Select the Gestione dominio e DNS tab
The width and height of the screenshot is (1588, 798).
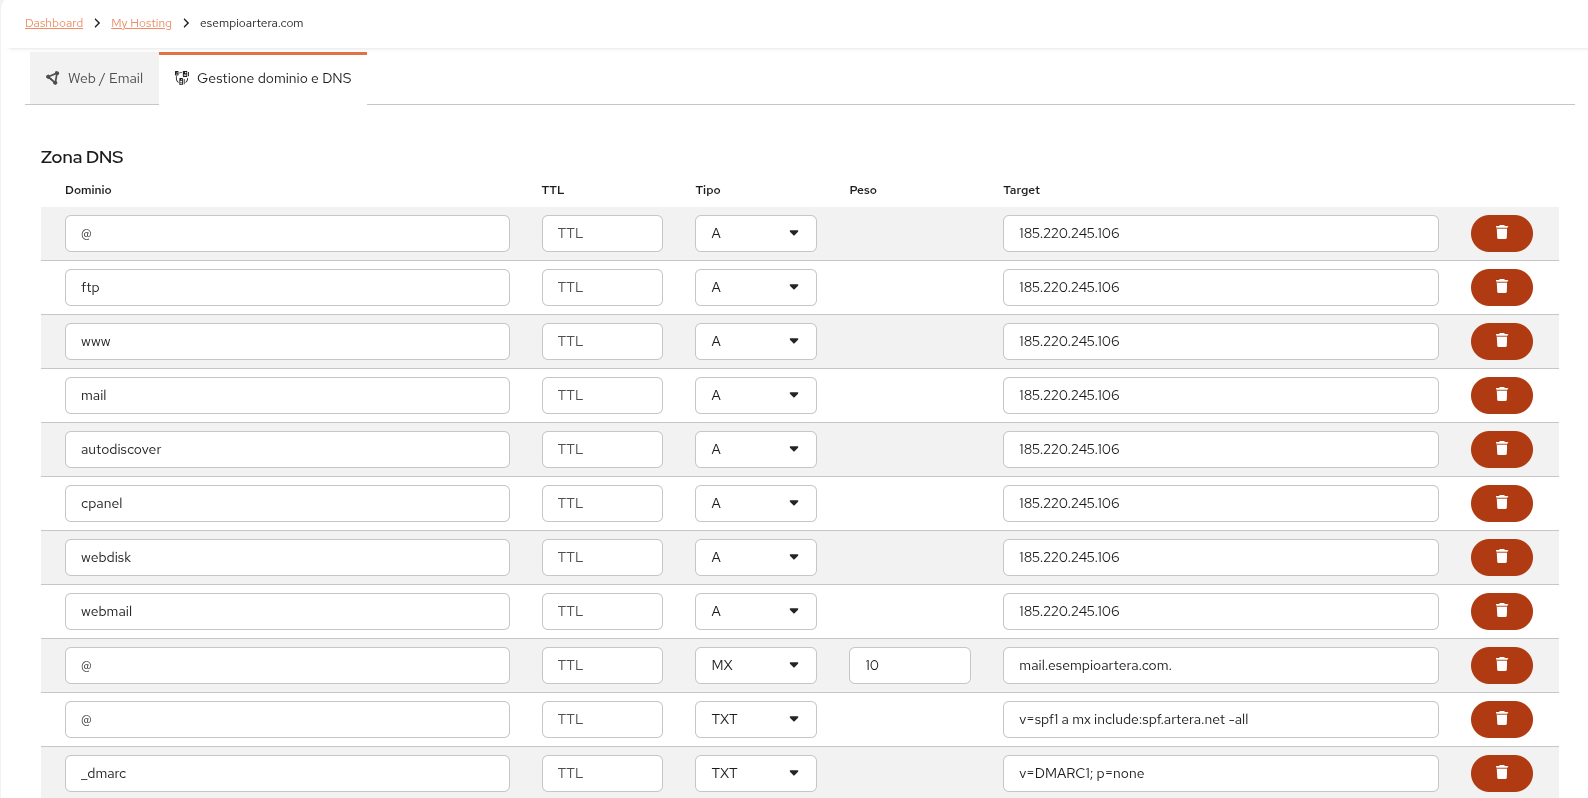pos(263,78)
